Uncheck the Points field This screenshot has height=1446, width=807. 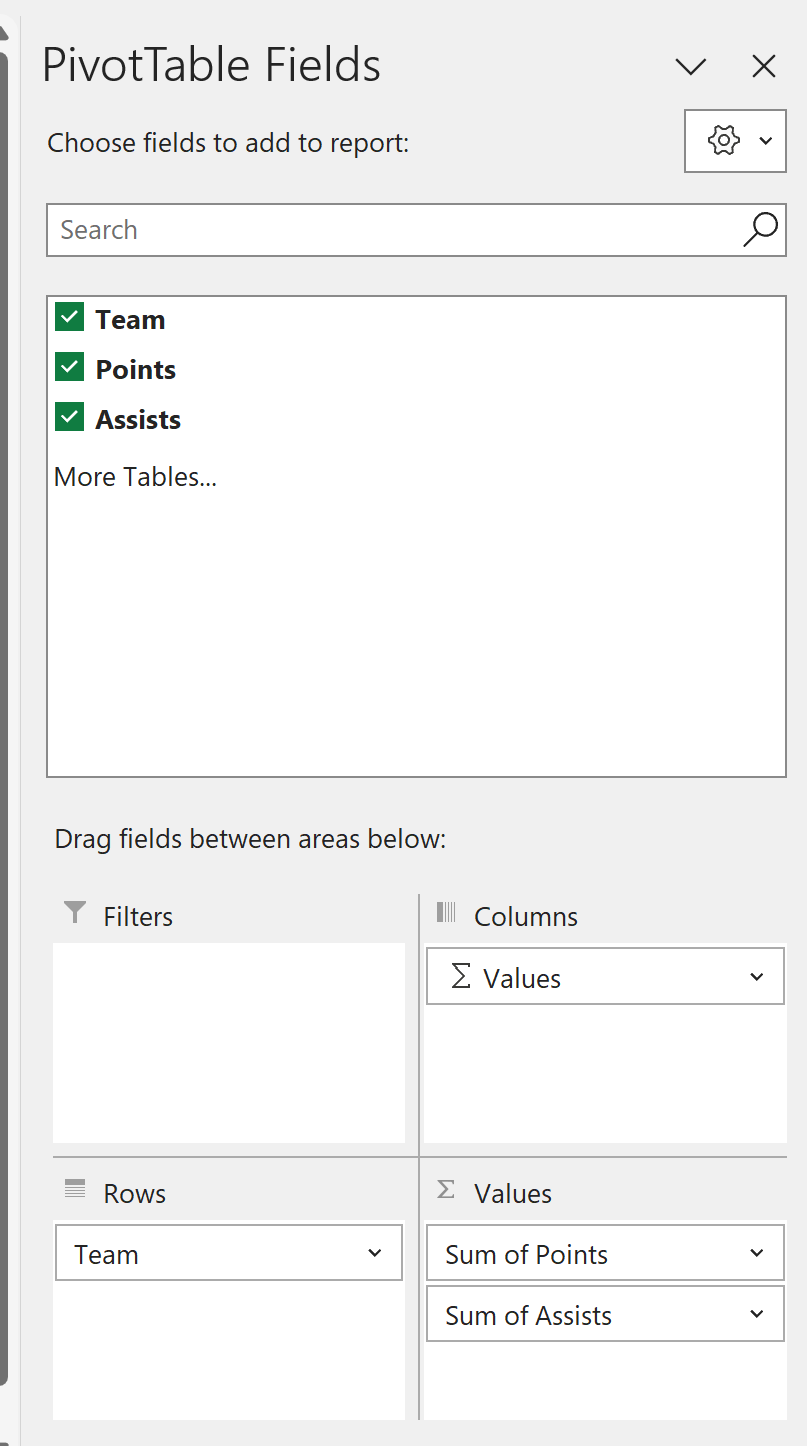pyautogui.click(x=69, y=367)
